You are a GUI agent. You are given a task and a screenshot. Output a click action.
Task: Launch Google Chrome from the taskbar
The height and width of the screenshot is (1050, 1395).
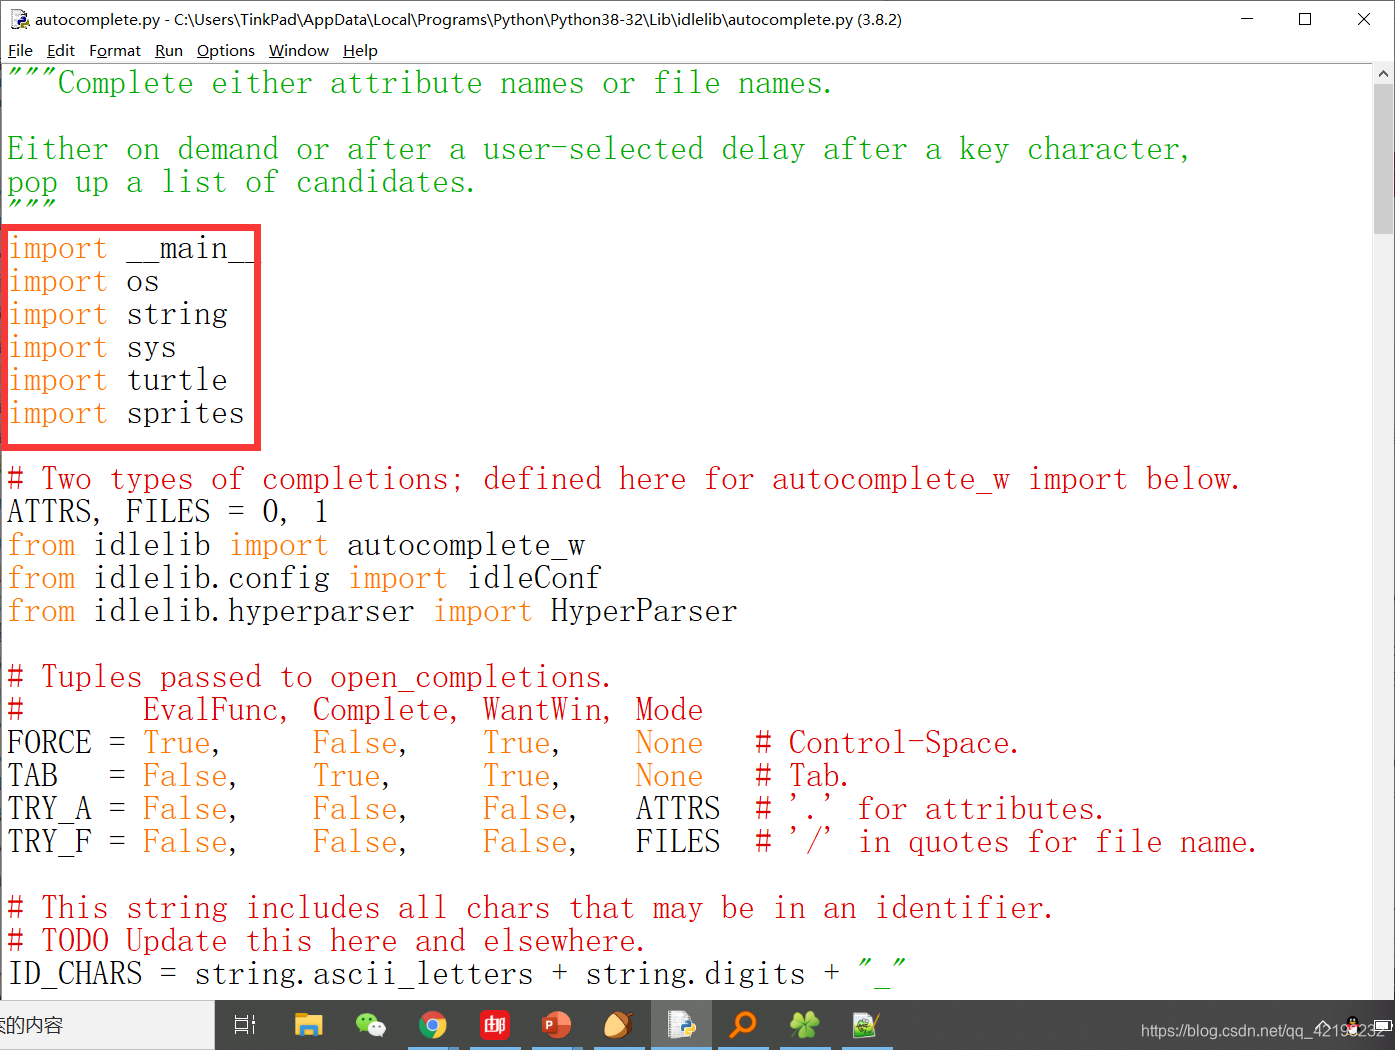coord(433,1025)
